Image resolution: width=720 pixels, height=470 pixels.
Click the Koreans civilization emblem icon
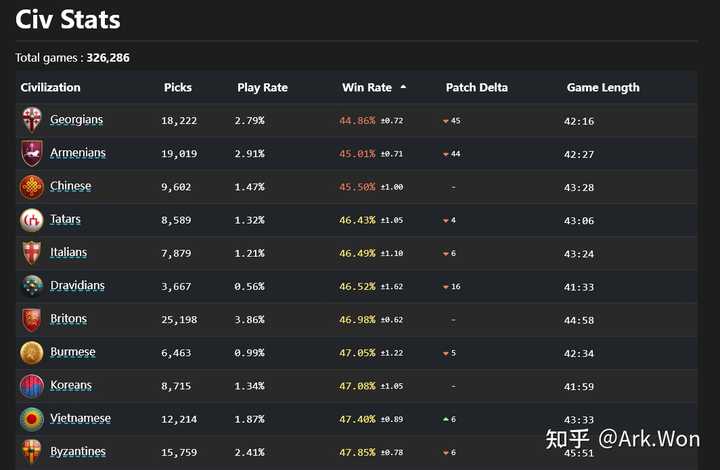(x=32, y=386)
